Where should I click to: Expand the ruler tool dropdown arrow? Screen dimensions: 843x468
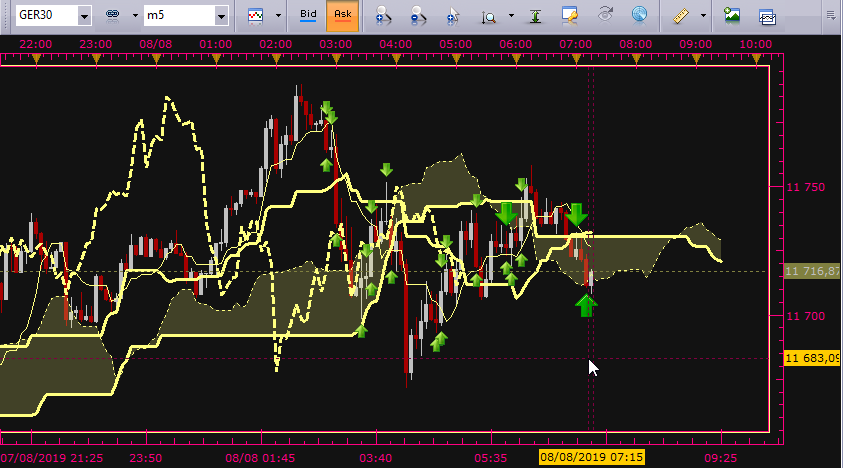[703, 16]
